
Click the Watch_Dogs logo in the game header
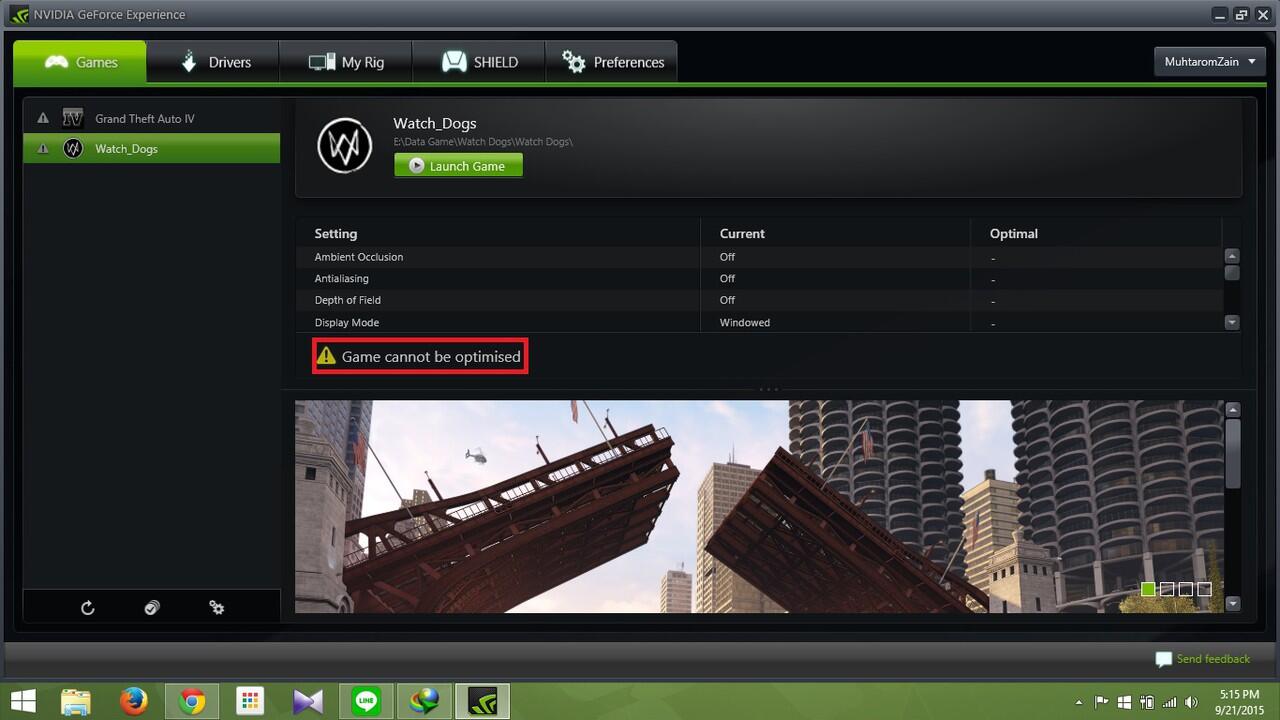pyautogui.click(x=344, y=146)
